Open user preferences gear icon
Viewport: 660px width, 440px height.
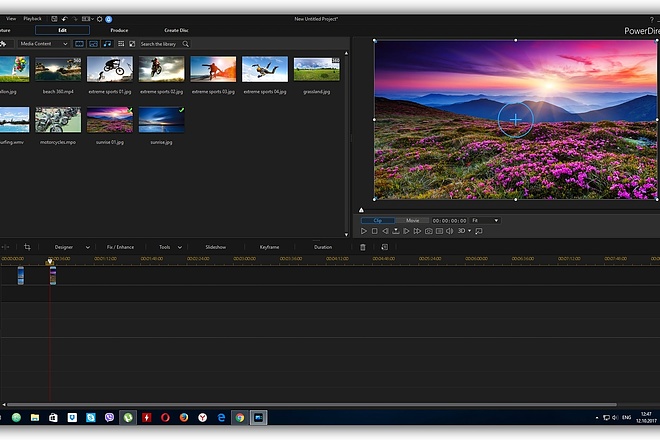tap(100, 19)
